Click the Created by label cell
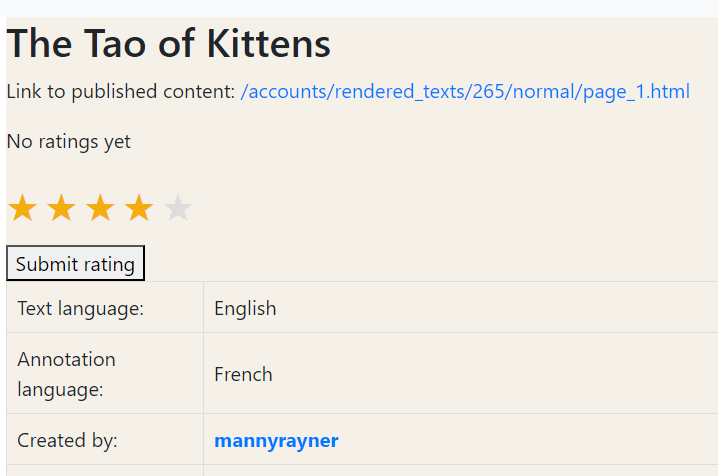 [x=68, y=440]
